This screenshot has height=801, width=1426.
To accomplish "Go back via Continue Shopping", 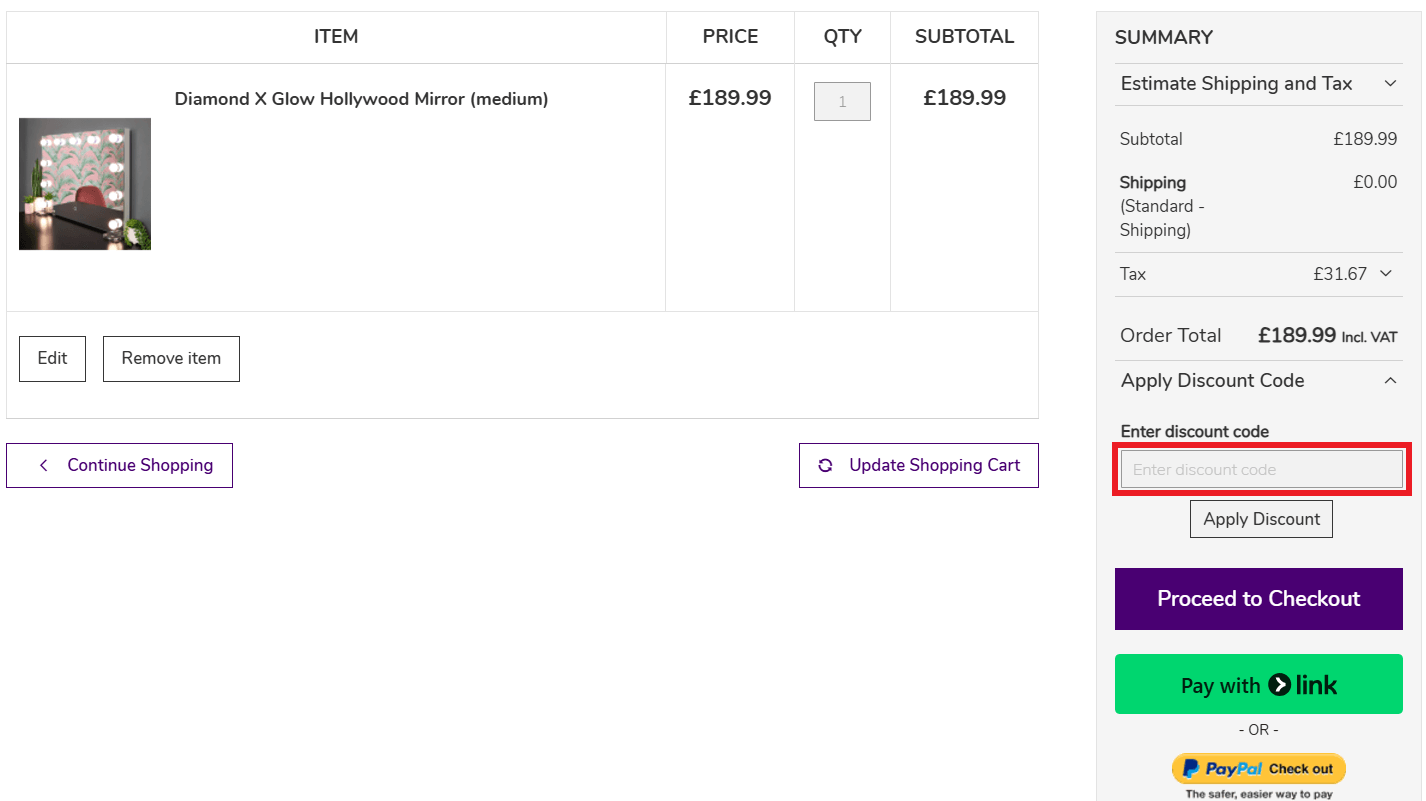I will coord(119,465).
